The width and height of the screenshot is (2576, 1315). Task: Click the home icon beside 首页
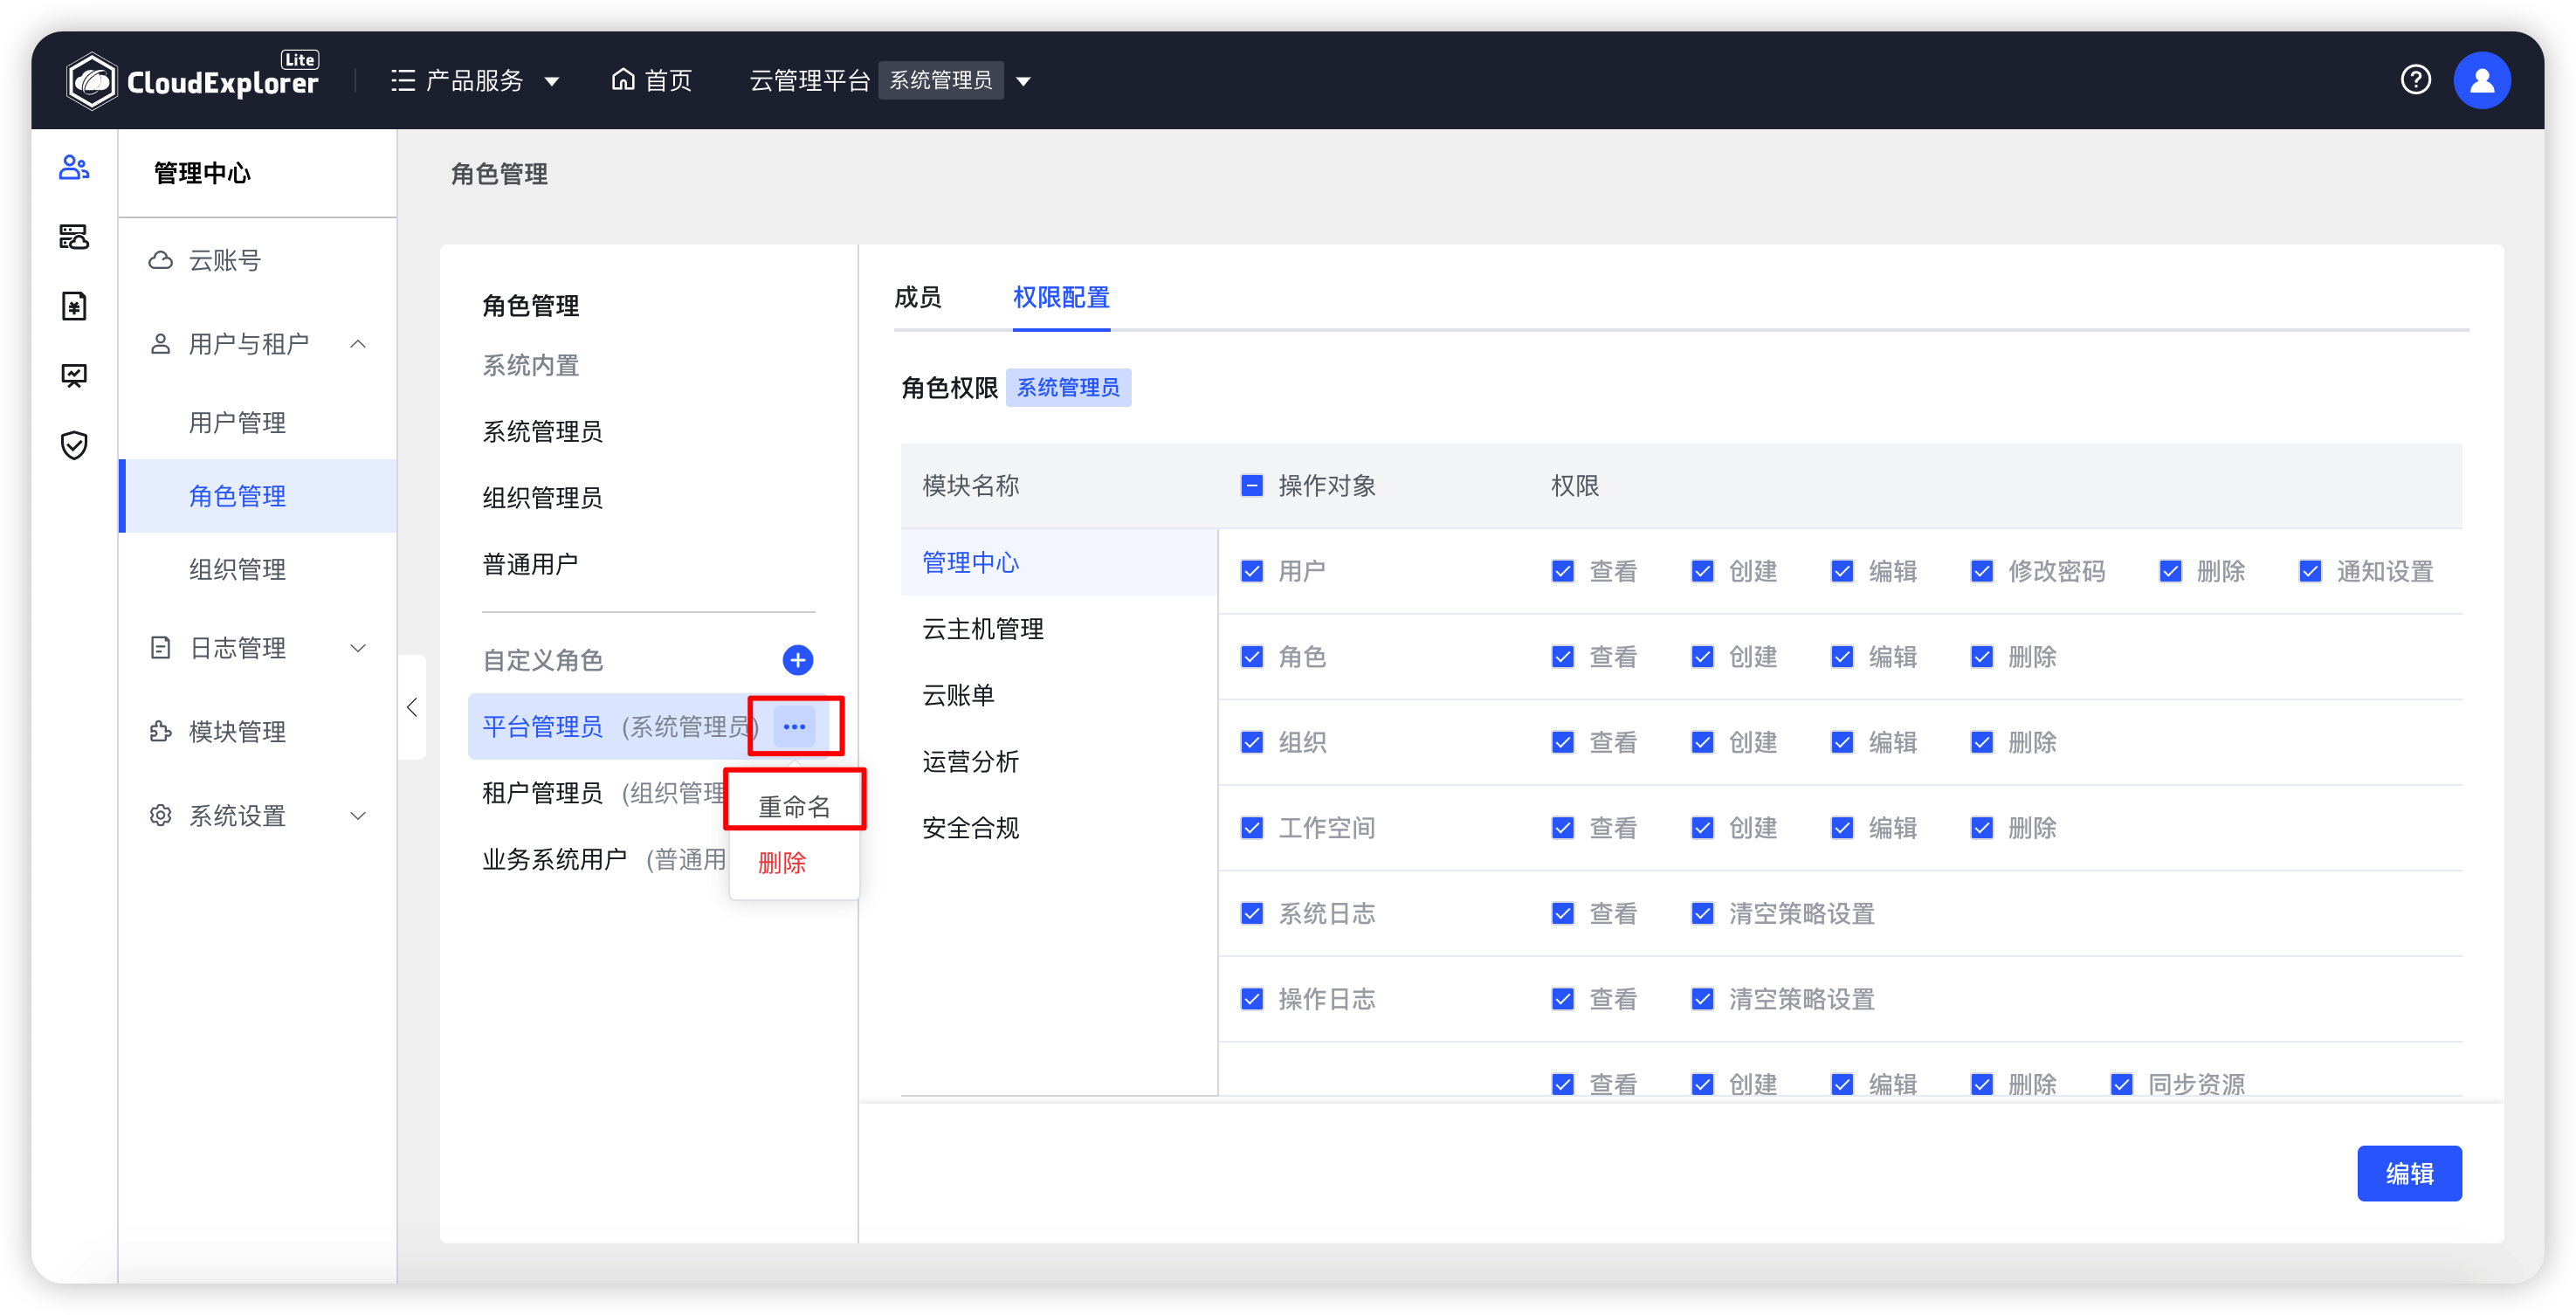(623, 79)
